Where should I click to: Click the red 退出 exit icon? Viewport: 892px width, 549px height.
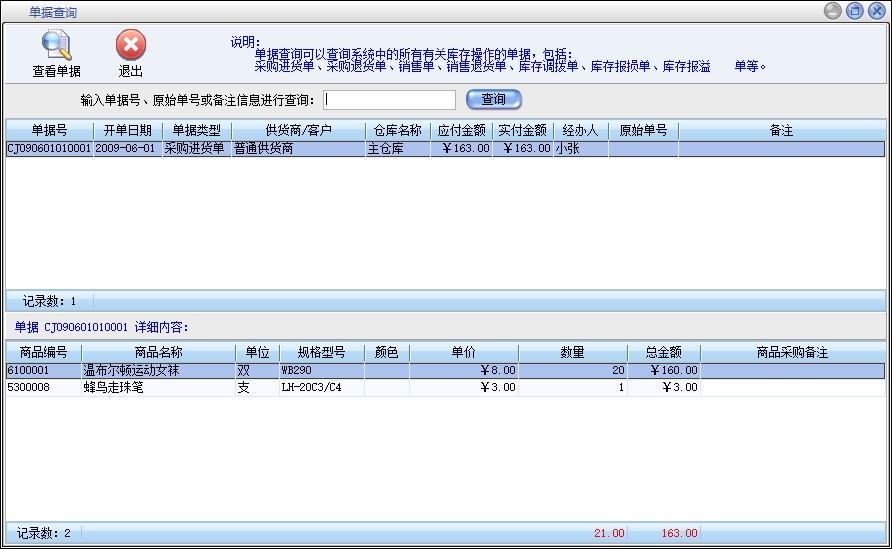click(x=131, y=46)
